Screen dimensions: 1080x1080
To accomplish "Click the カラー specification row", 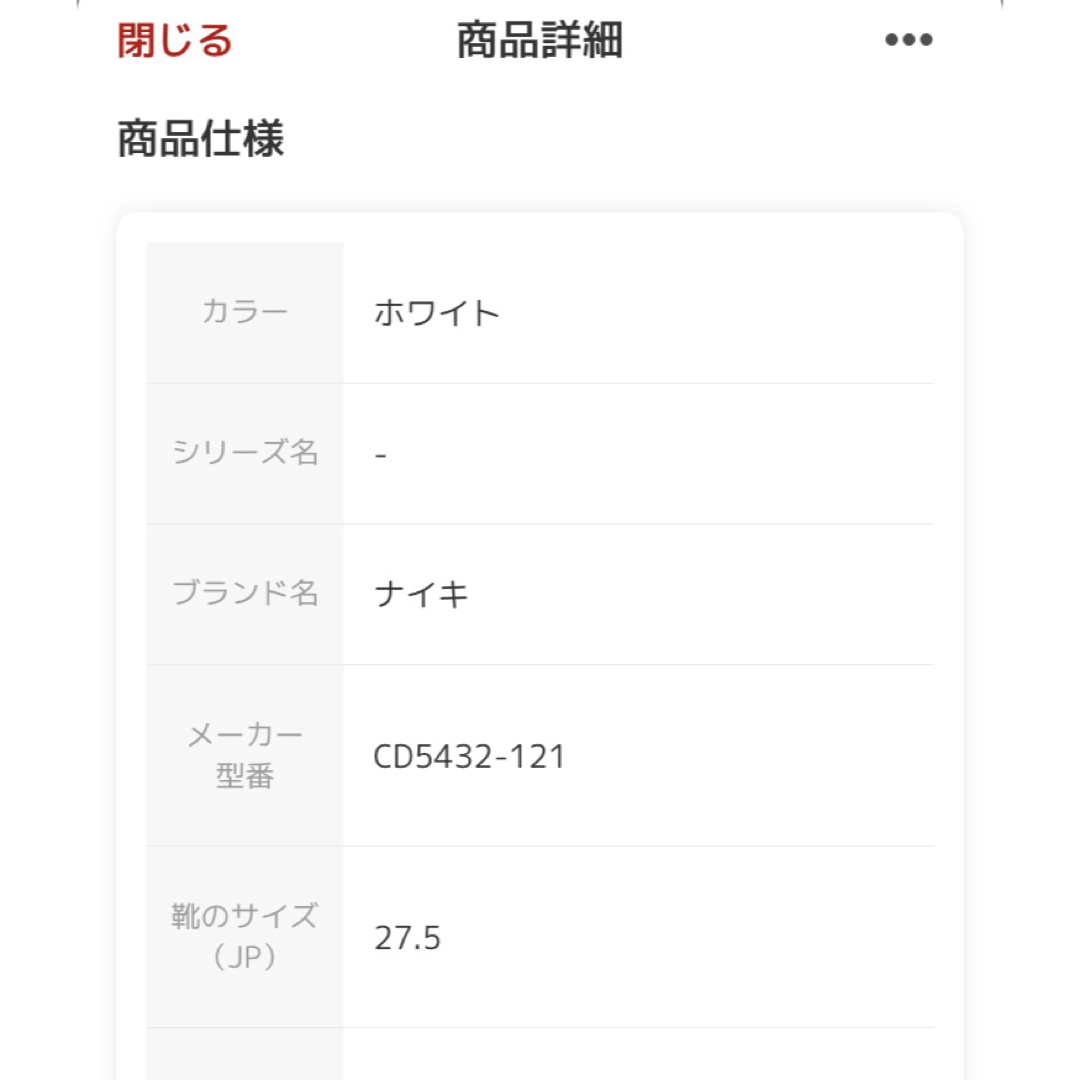I will pos(540,313).
